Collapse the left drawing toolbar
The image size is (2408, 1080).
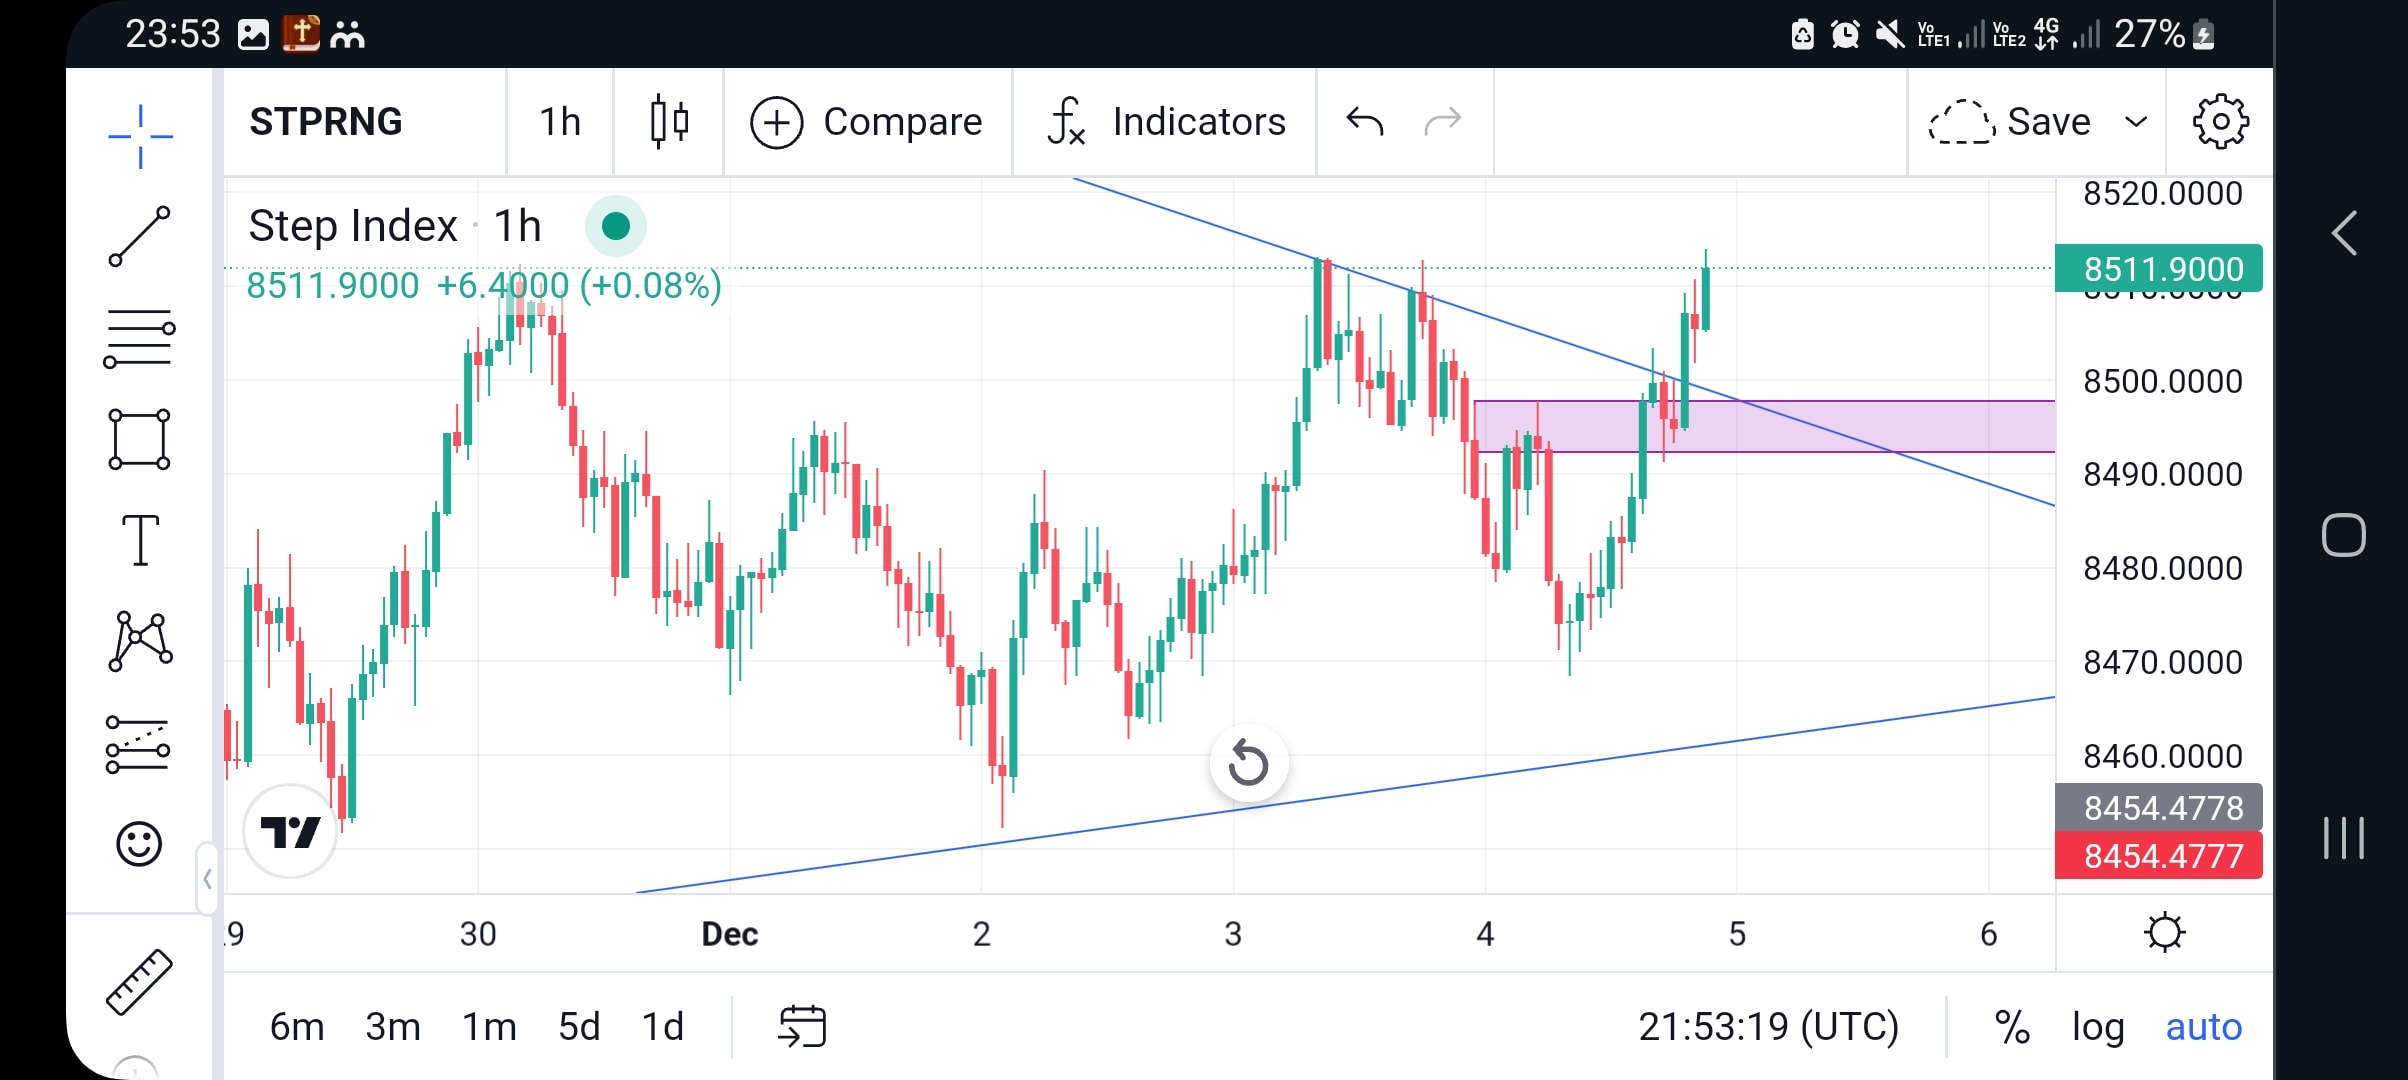pyautogui.click(x=207, y=879)
